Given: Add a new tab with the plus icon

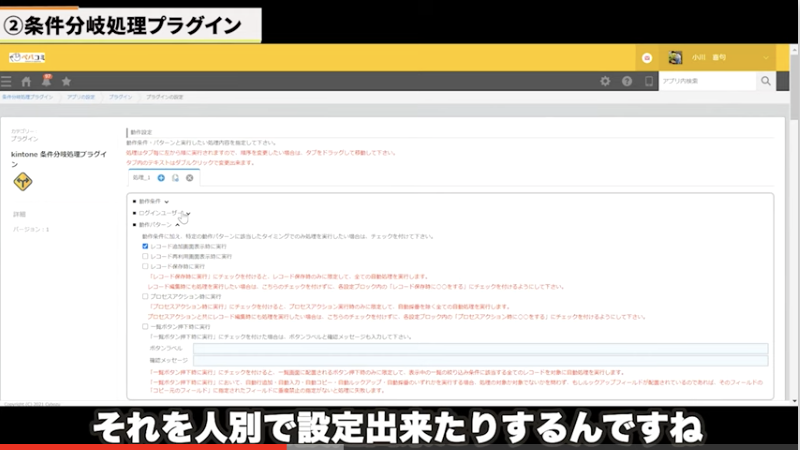Looking at the screenshot, I should pos(161,177).
